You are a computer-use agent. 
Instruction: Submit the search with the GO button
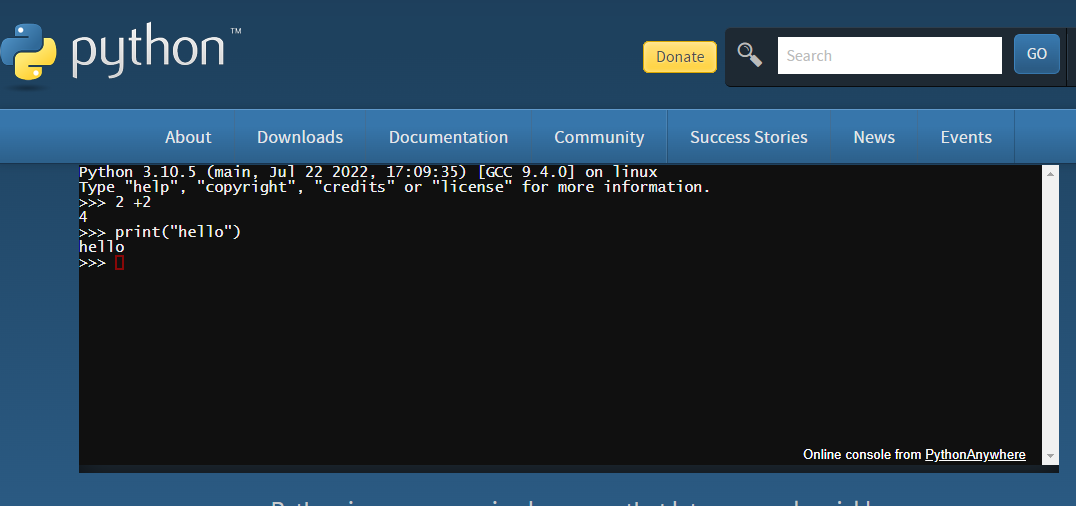[1036, 54]
